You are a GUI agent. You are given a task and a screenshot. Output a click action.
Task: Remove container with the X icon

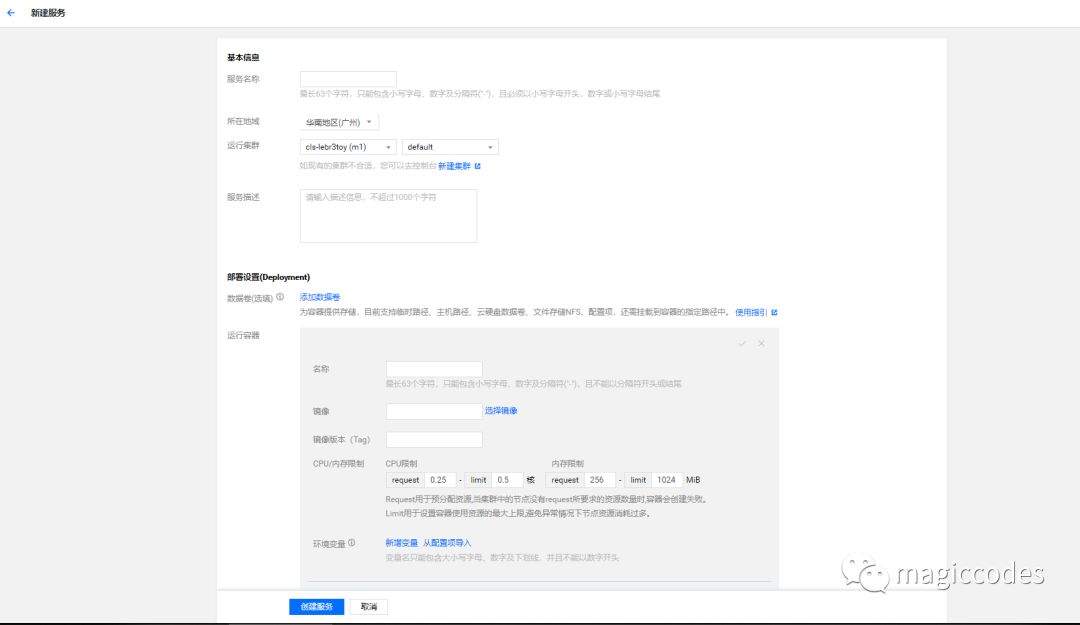[761, 343]
